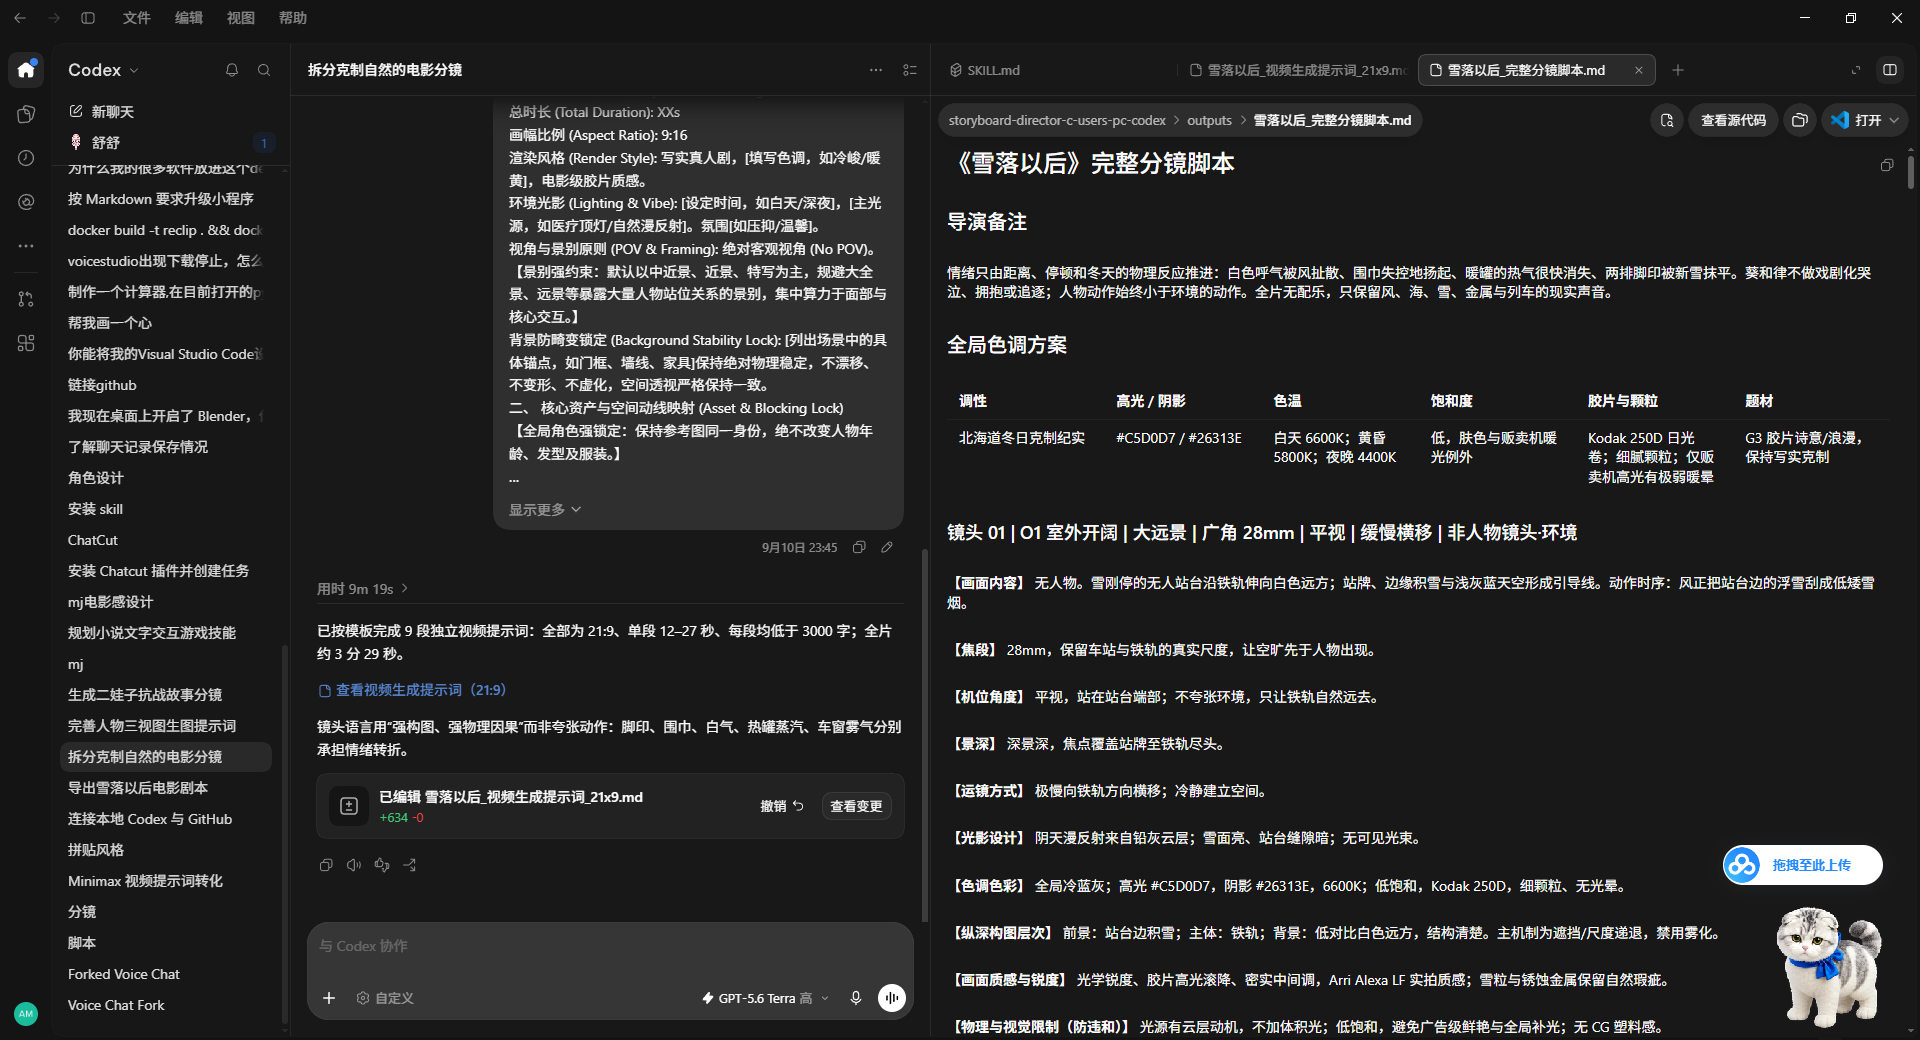Screen dimensions: 1920x1040
Task: Expand the 用时 9m 19s details
Action: click(363, 589)
